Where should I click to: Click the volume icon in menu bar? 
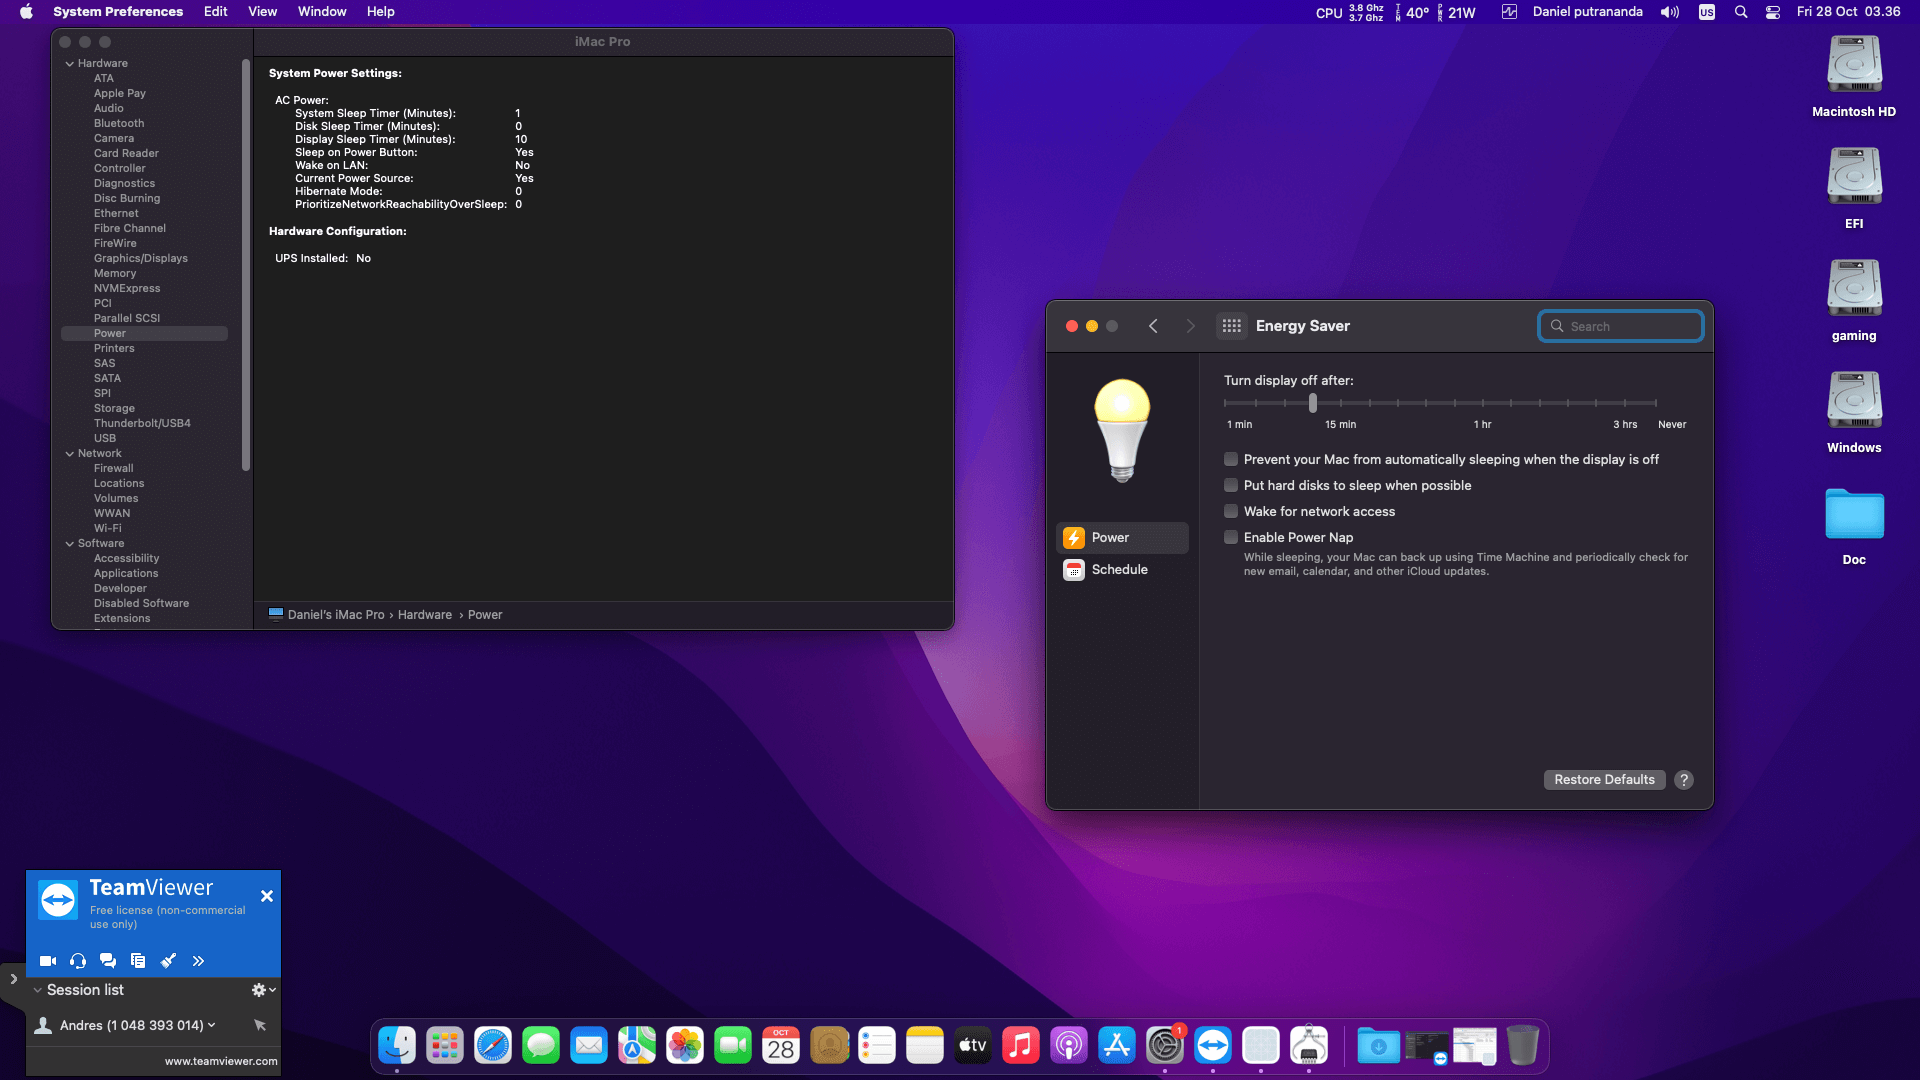pyautogui.click(x=1670, y=12)
